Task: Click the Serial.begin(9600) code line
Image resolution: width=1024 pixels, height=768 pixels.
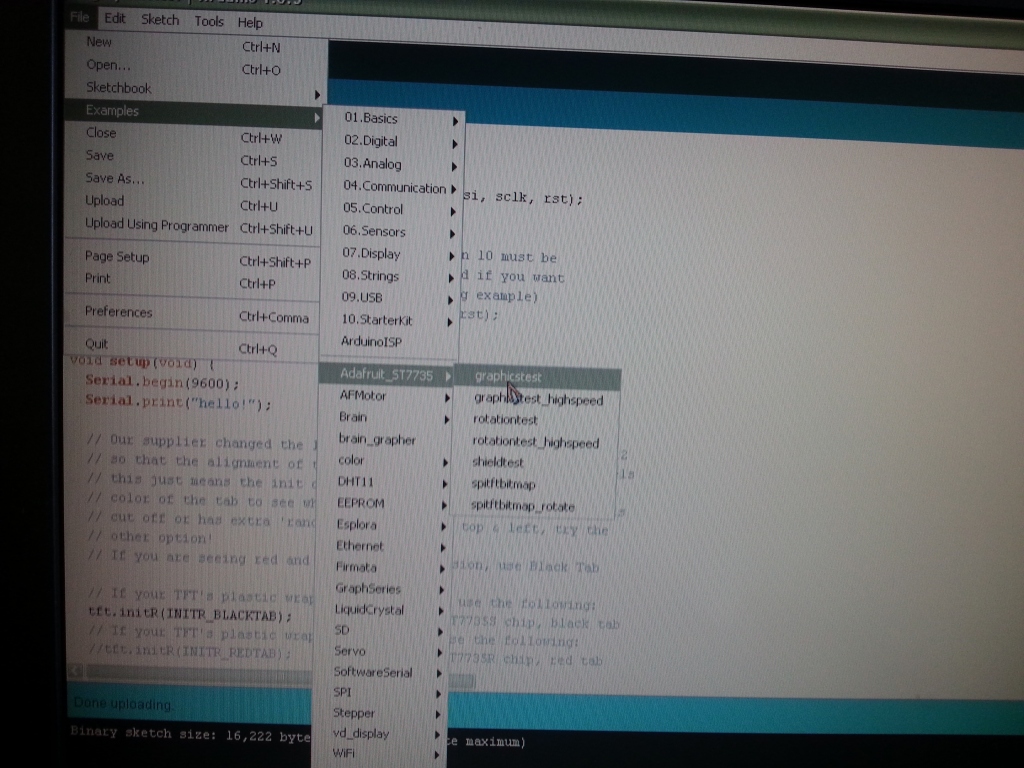Action: tap(162, 382)
